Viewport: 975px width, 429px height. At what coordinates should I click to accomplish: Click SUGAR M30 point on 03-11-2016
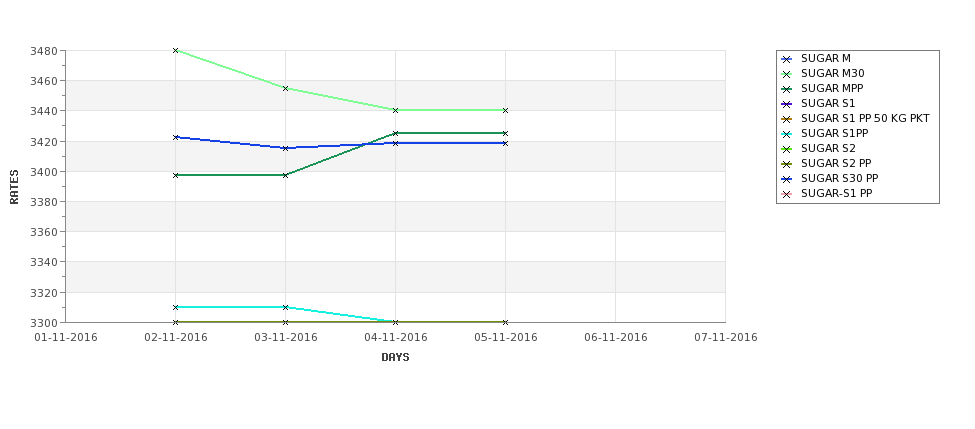(x=285, y=88)
